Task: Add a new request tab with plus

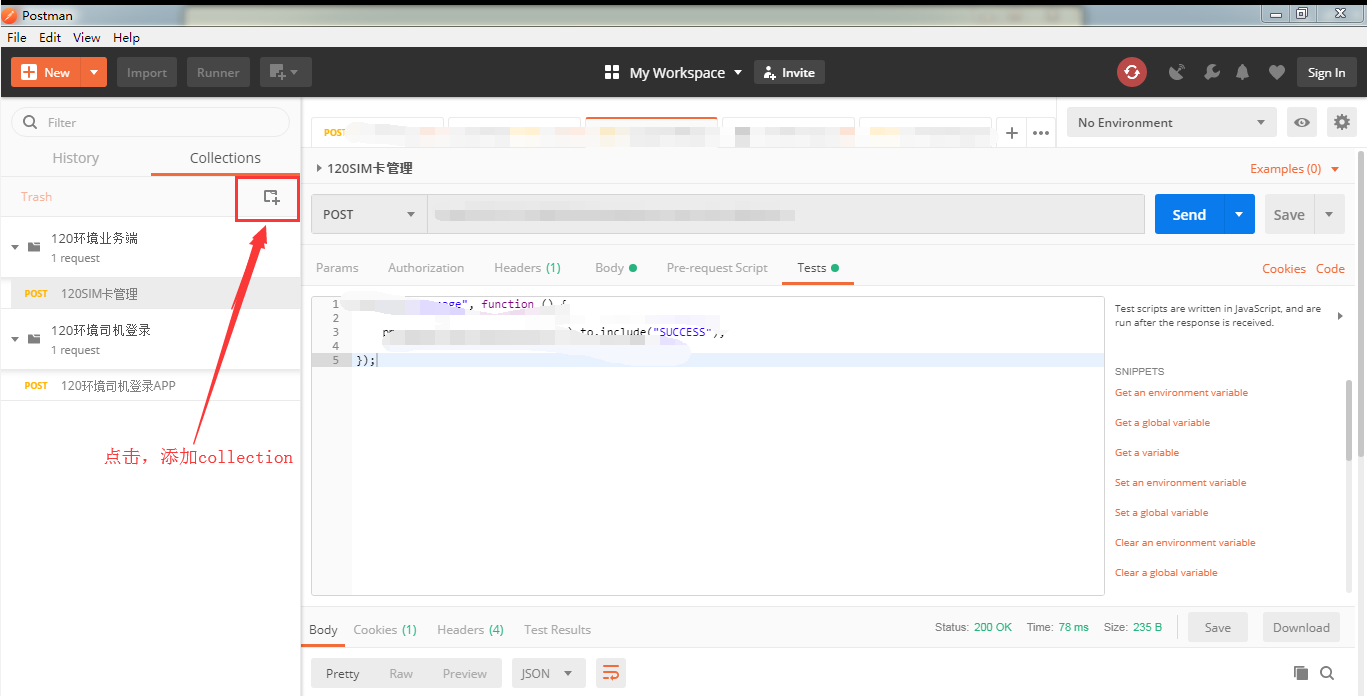Action: pyautogui.click(x=1011, y=133)
